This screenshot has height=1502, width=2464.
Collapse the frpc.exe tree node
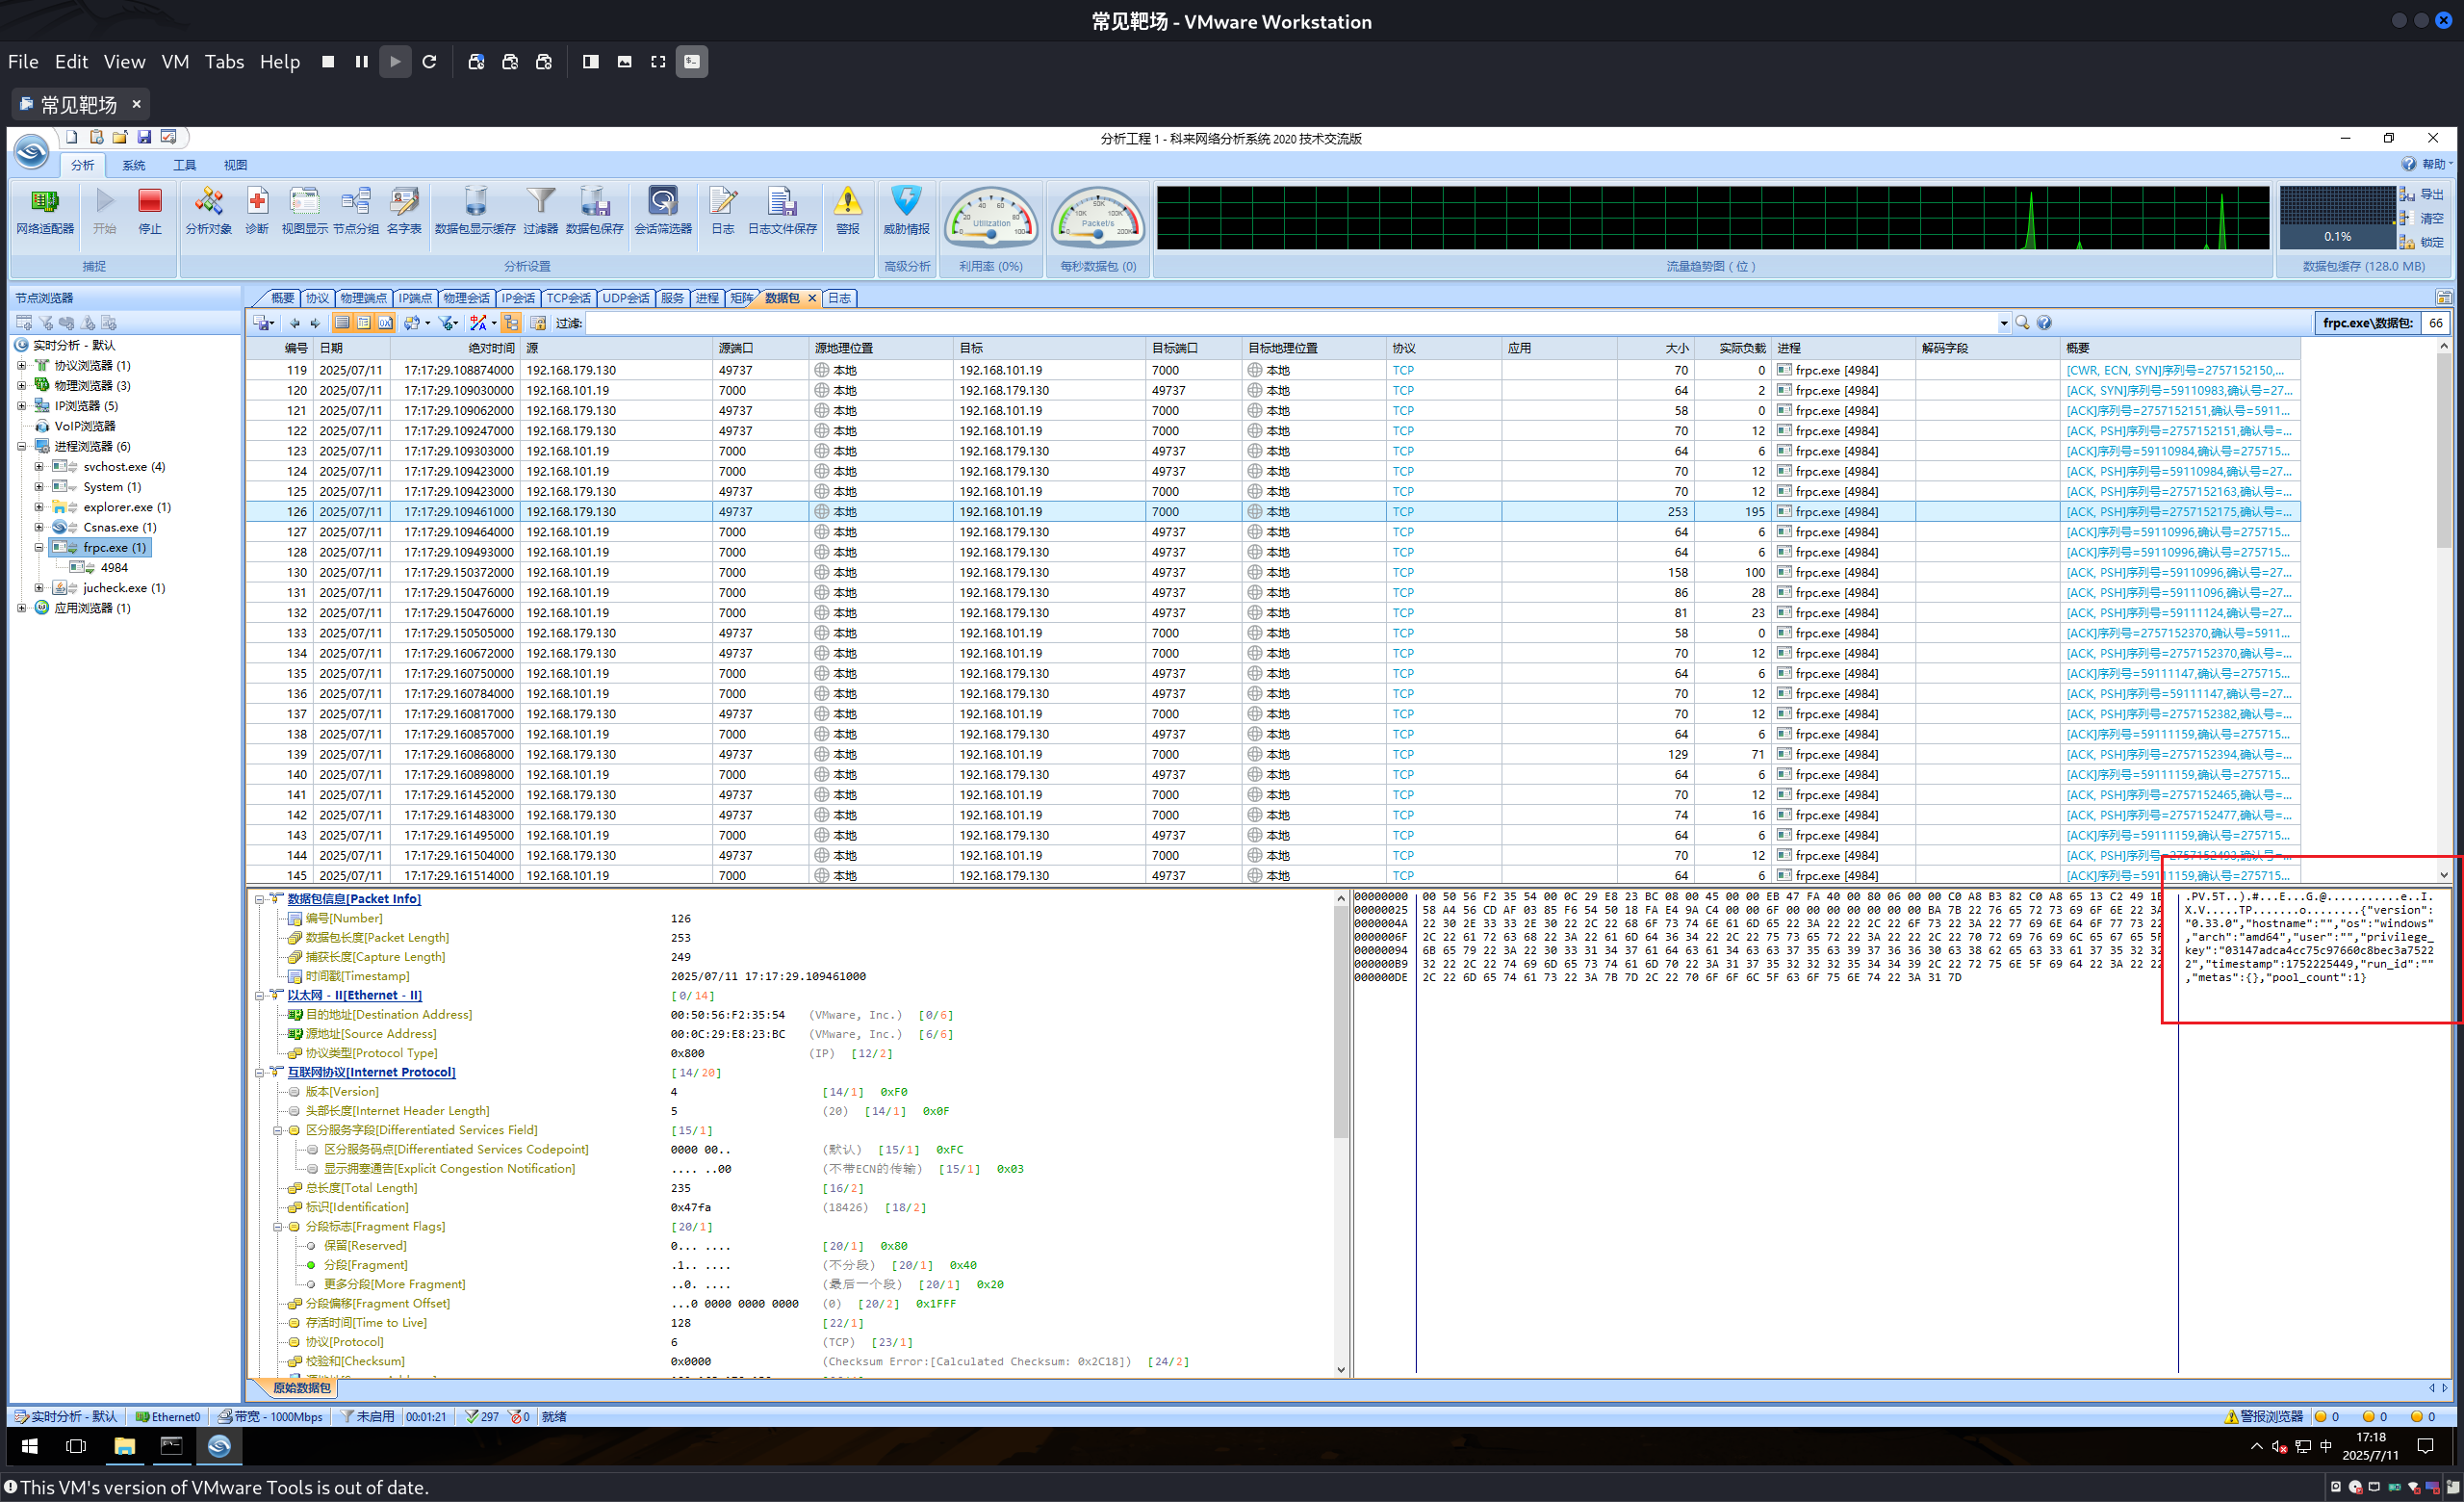39,548
